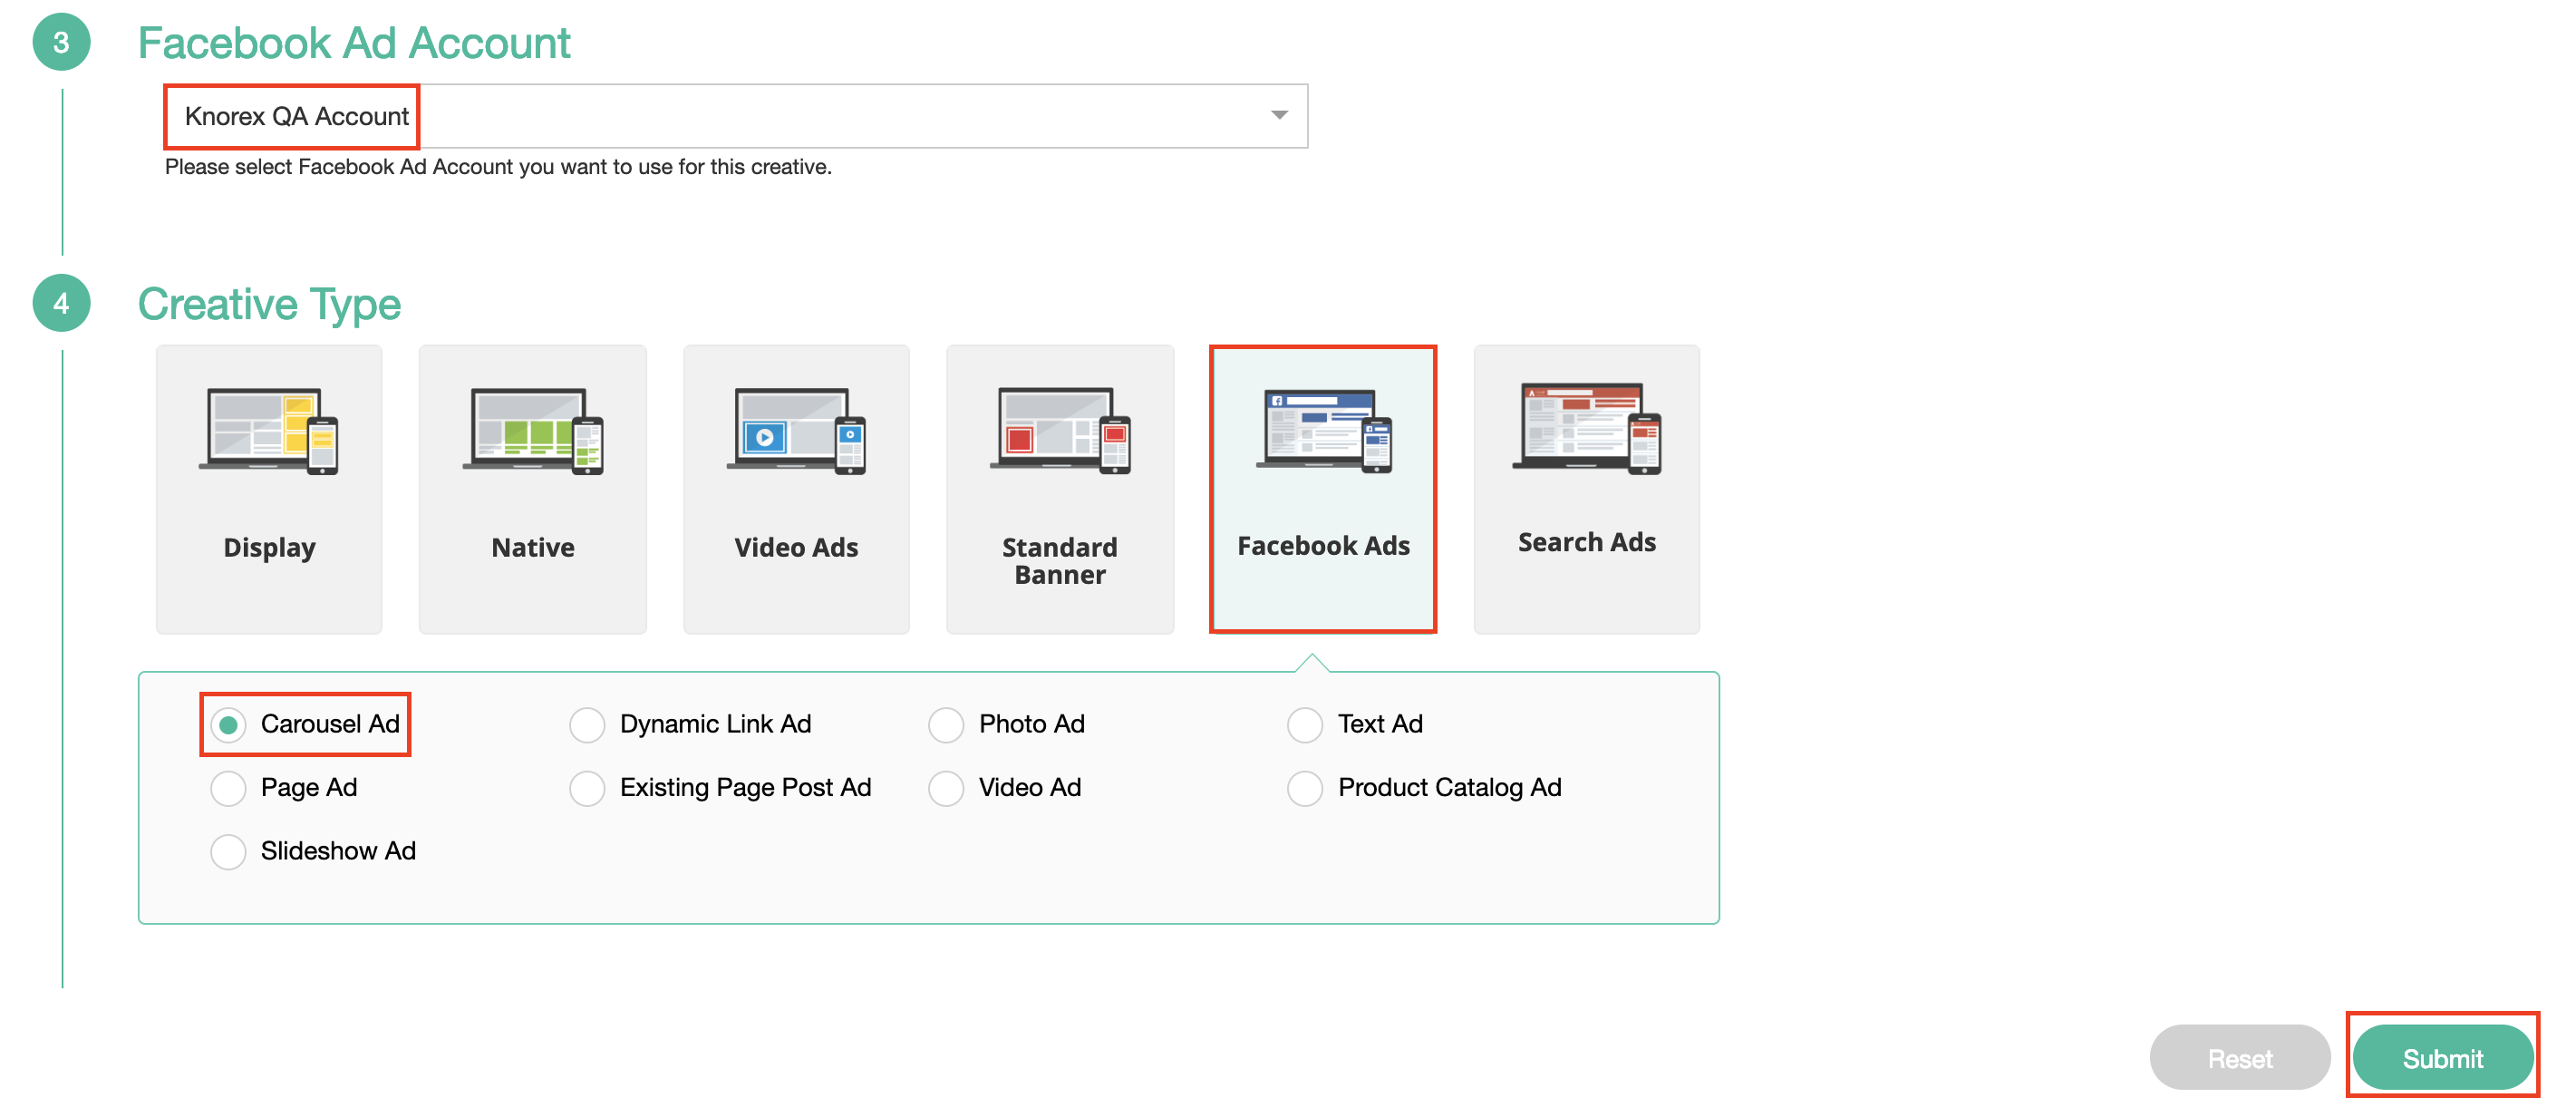
Task: Select the Carousel Ad radio button
Action: click(x=228, y=724)
